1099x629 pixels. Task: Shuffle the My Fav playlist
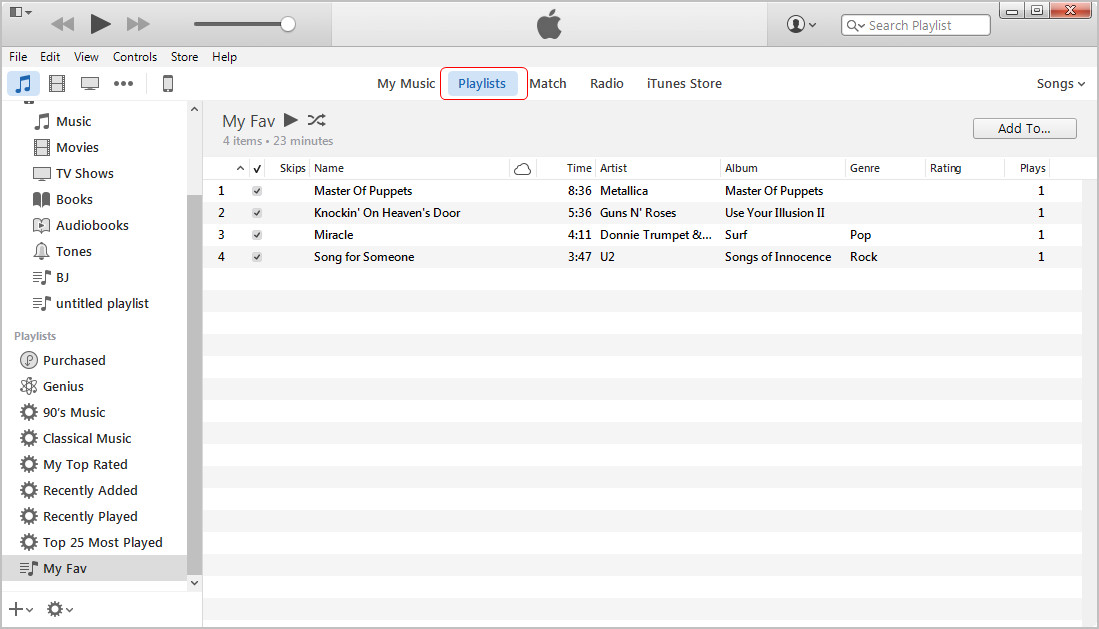[317, 120]
